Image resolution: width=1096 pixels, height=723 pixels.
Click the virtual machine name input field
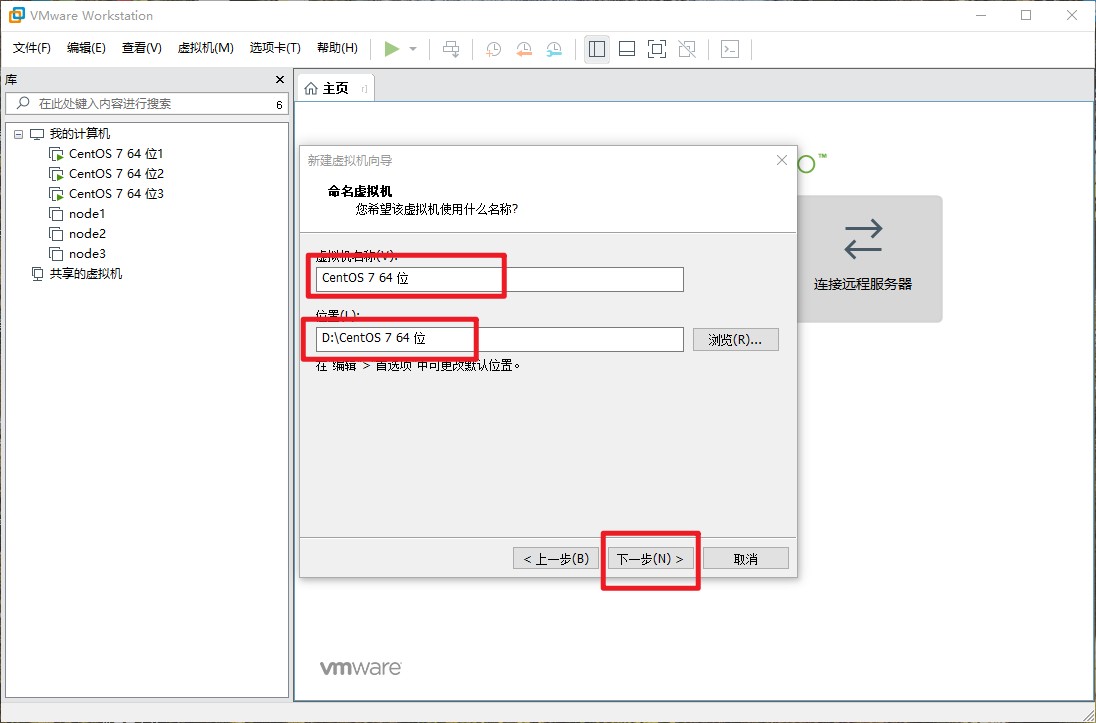pos(499,278)
